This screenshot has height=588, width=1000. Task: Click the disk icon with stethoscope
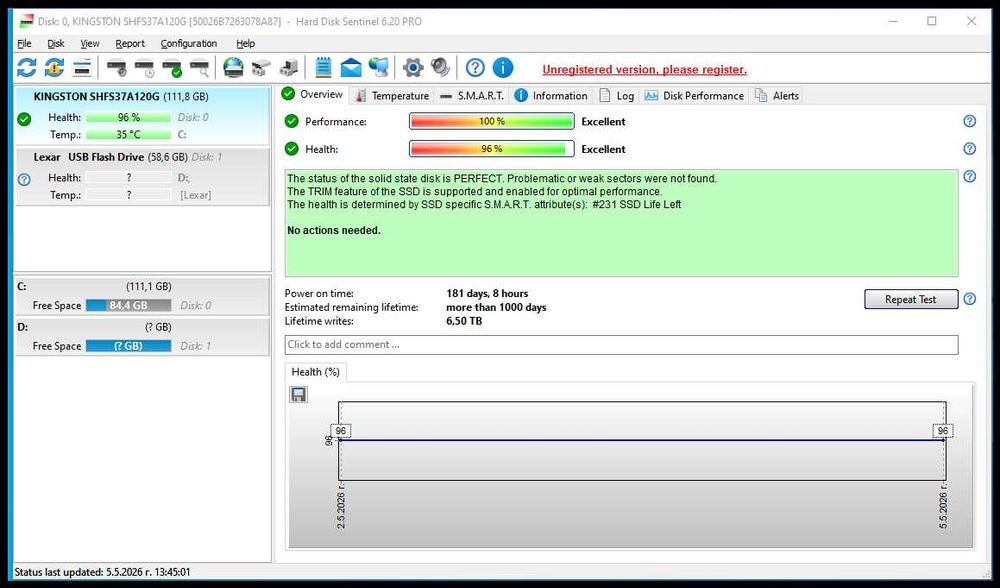117,67
